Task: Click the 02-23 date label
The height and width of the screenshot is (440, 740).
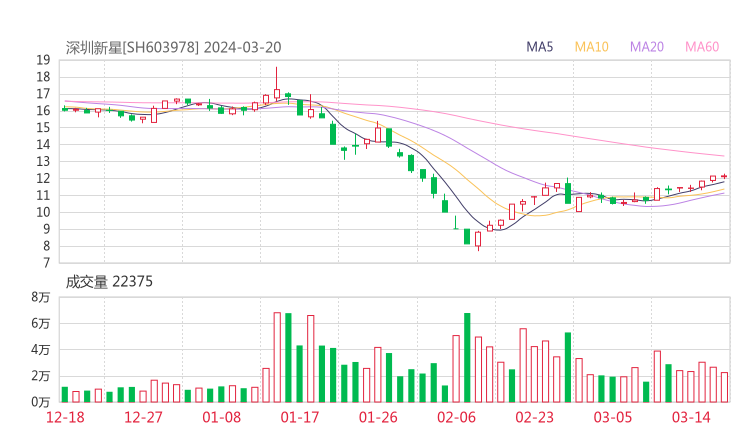Action: click(x=534, y=417)
